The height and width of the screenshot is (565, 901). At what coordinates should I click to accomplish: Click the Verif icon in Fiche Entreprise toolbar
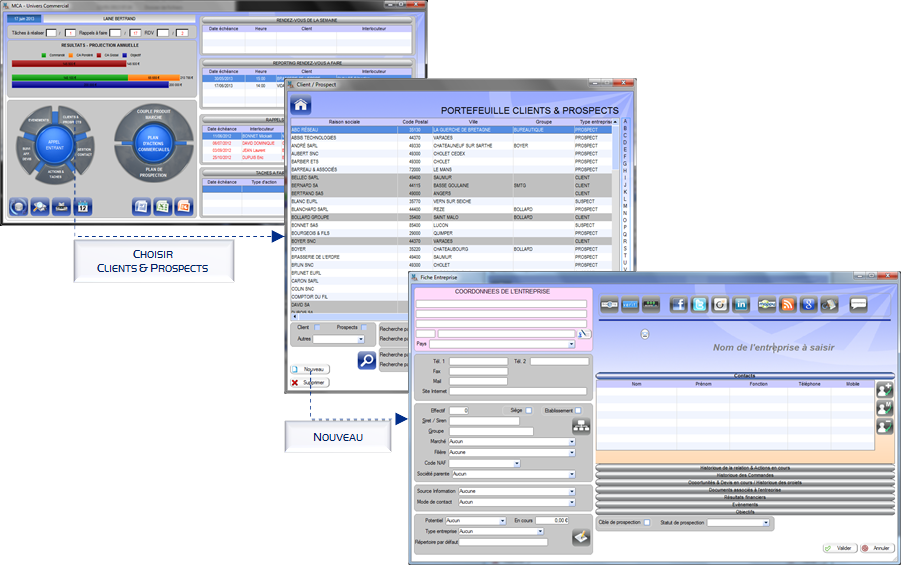(630, 304)
